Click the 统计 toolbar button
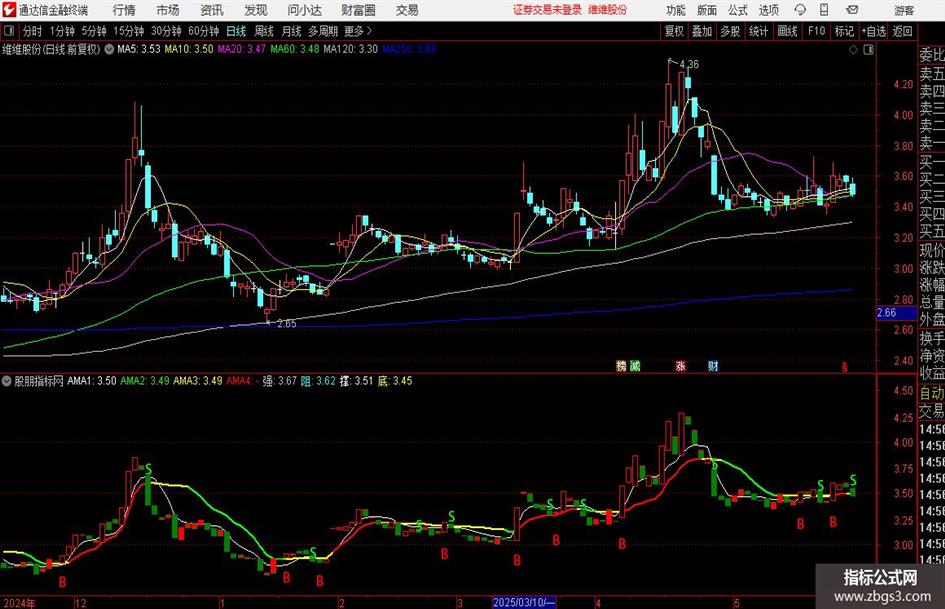 (x=758, y=31)
